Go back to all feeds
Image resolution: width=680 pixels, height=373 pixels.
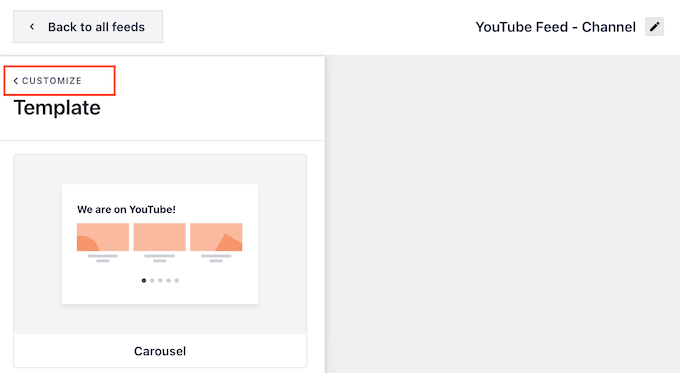[x=88, y=27]
